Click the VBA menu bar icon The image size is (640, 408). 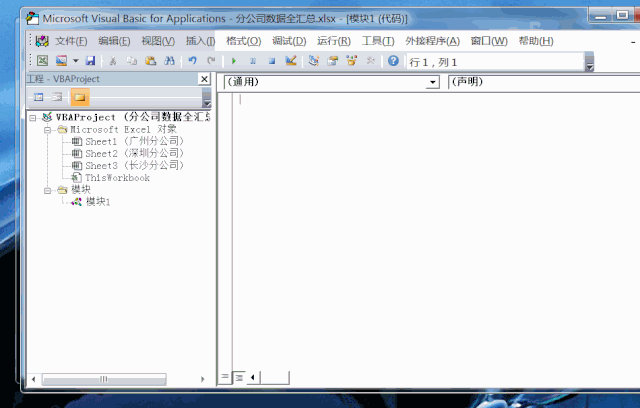tap(42, 41)
